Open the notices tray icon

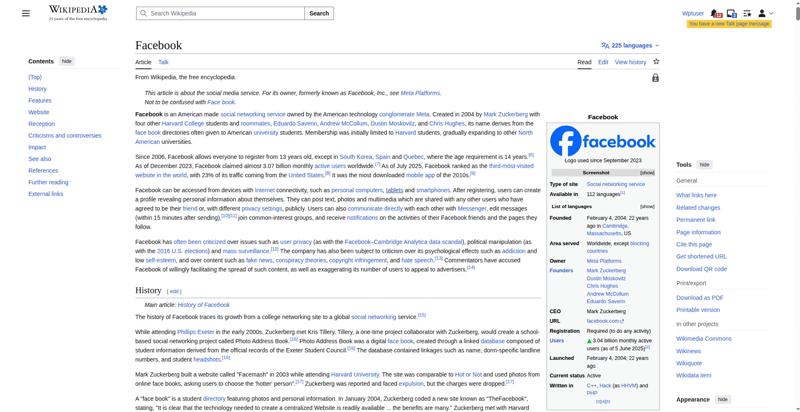pos(733,13)
